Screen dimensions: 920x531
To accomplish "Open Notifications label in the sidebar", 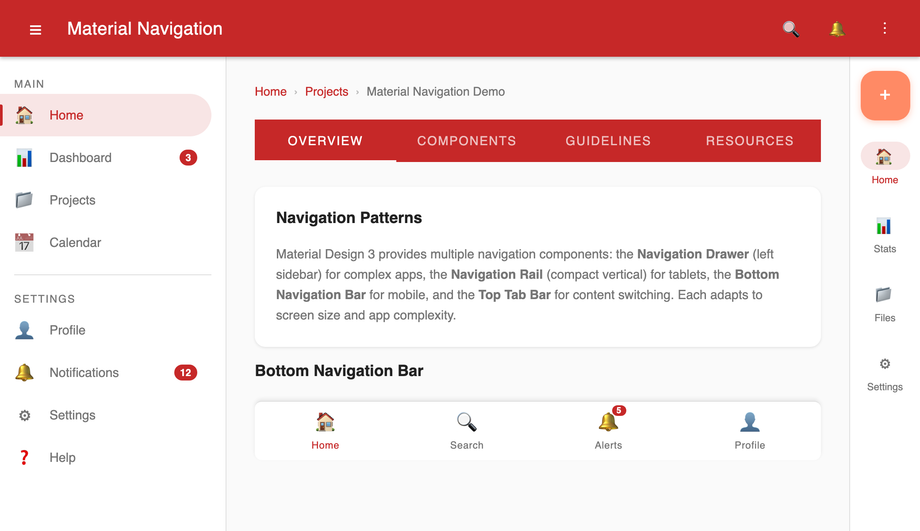I will pyautogui.click(x=84, y=373).
